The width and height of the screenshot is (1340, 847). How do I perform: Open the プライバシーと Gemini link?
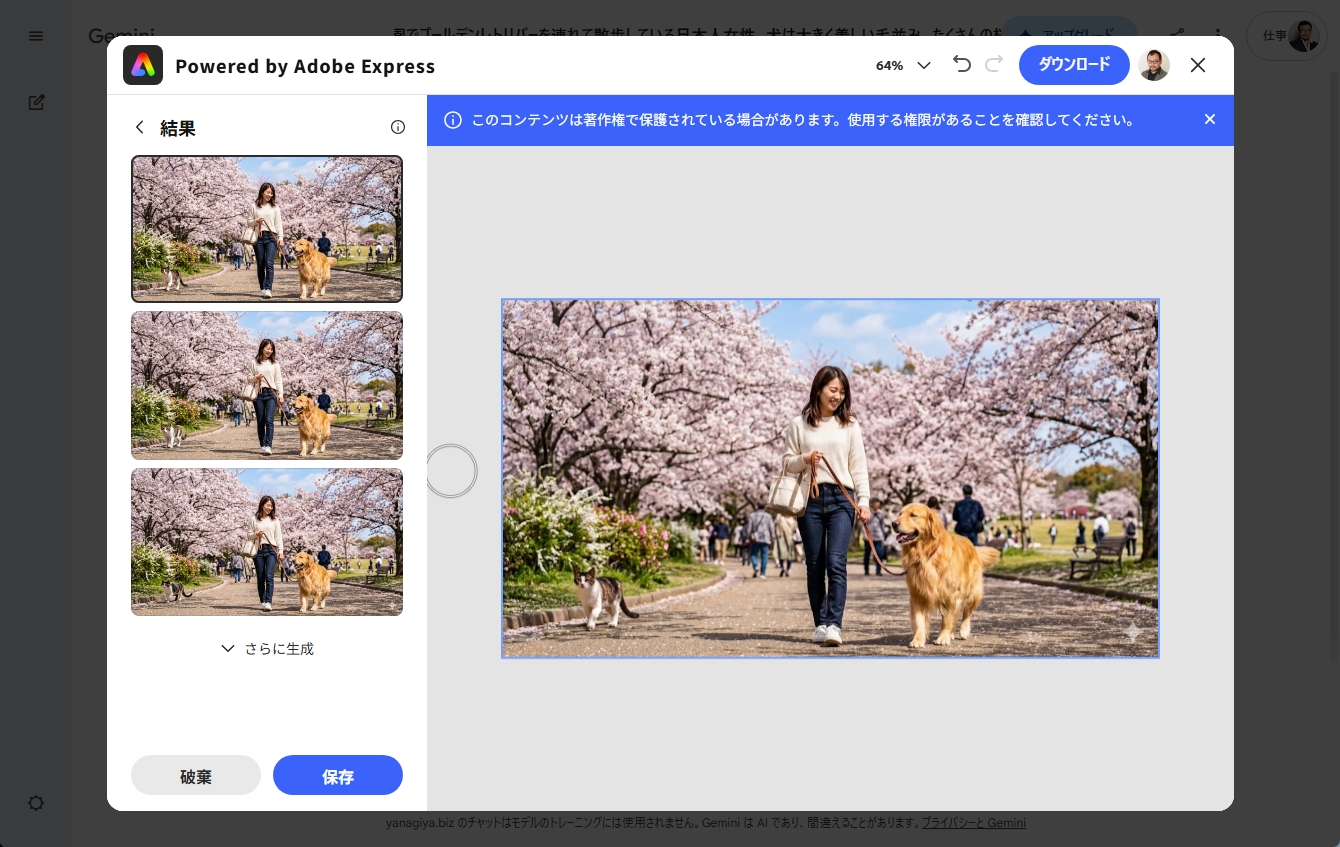pos(973,823)
